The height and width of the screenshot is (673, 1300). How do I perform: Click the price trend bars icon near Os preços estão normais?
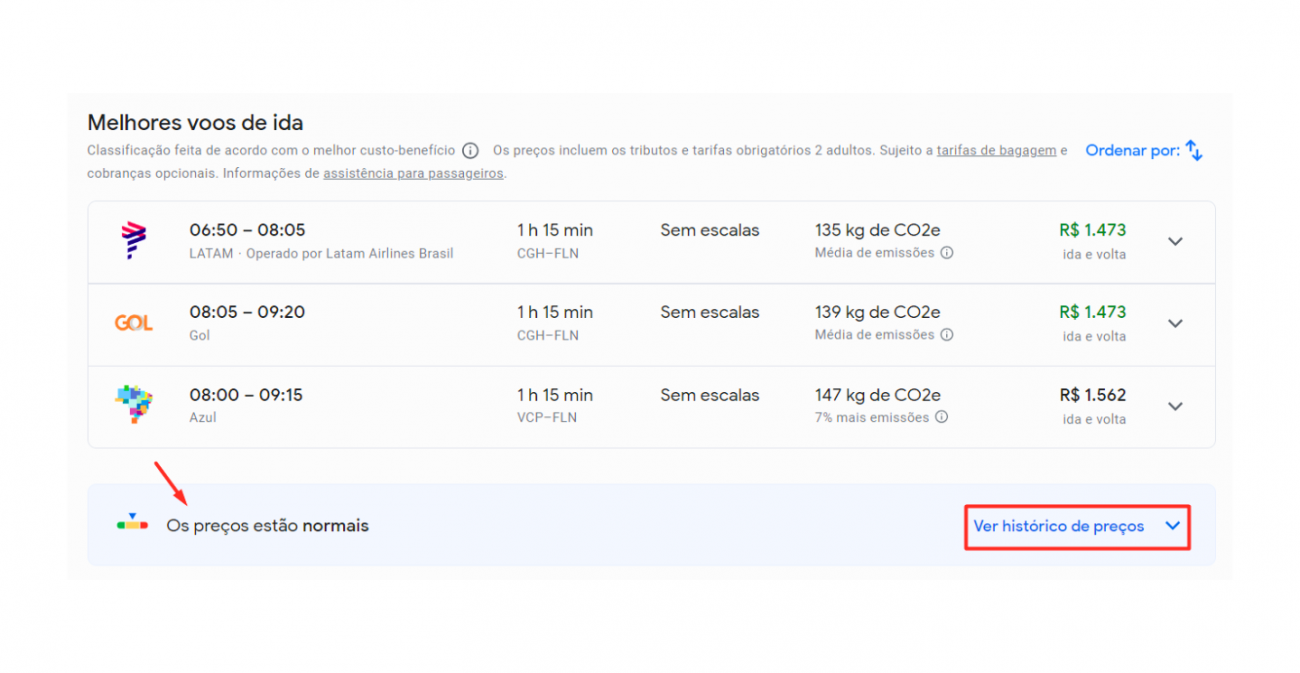click(131, 525)
